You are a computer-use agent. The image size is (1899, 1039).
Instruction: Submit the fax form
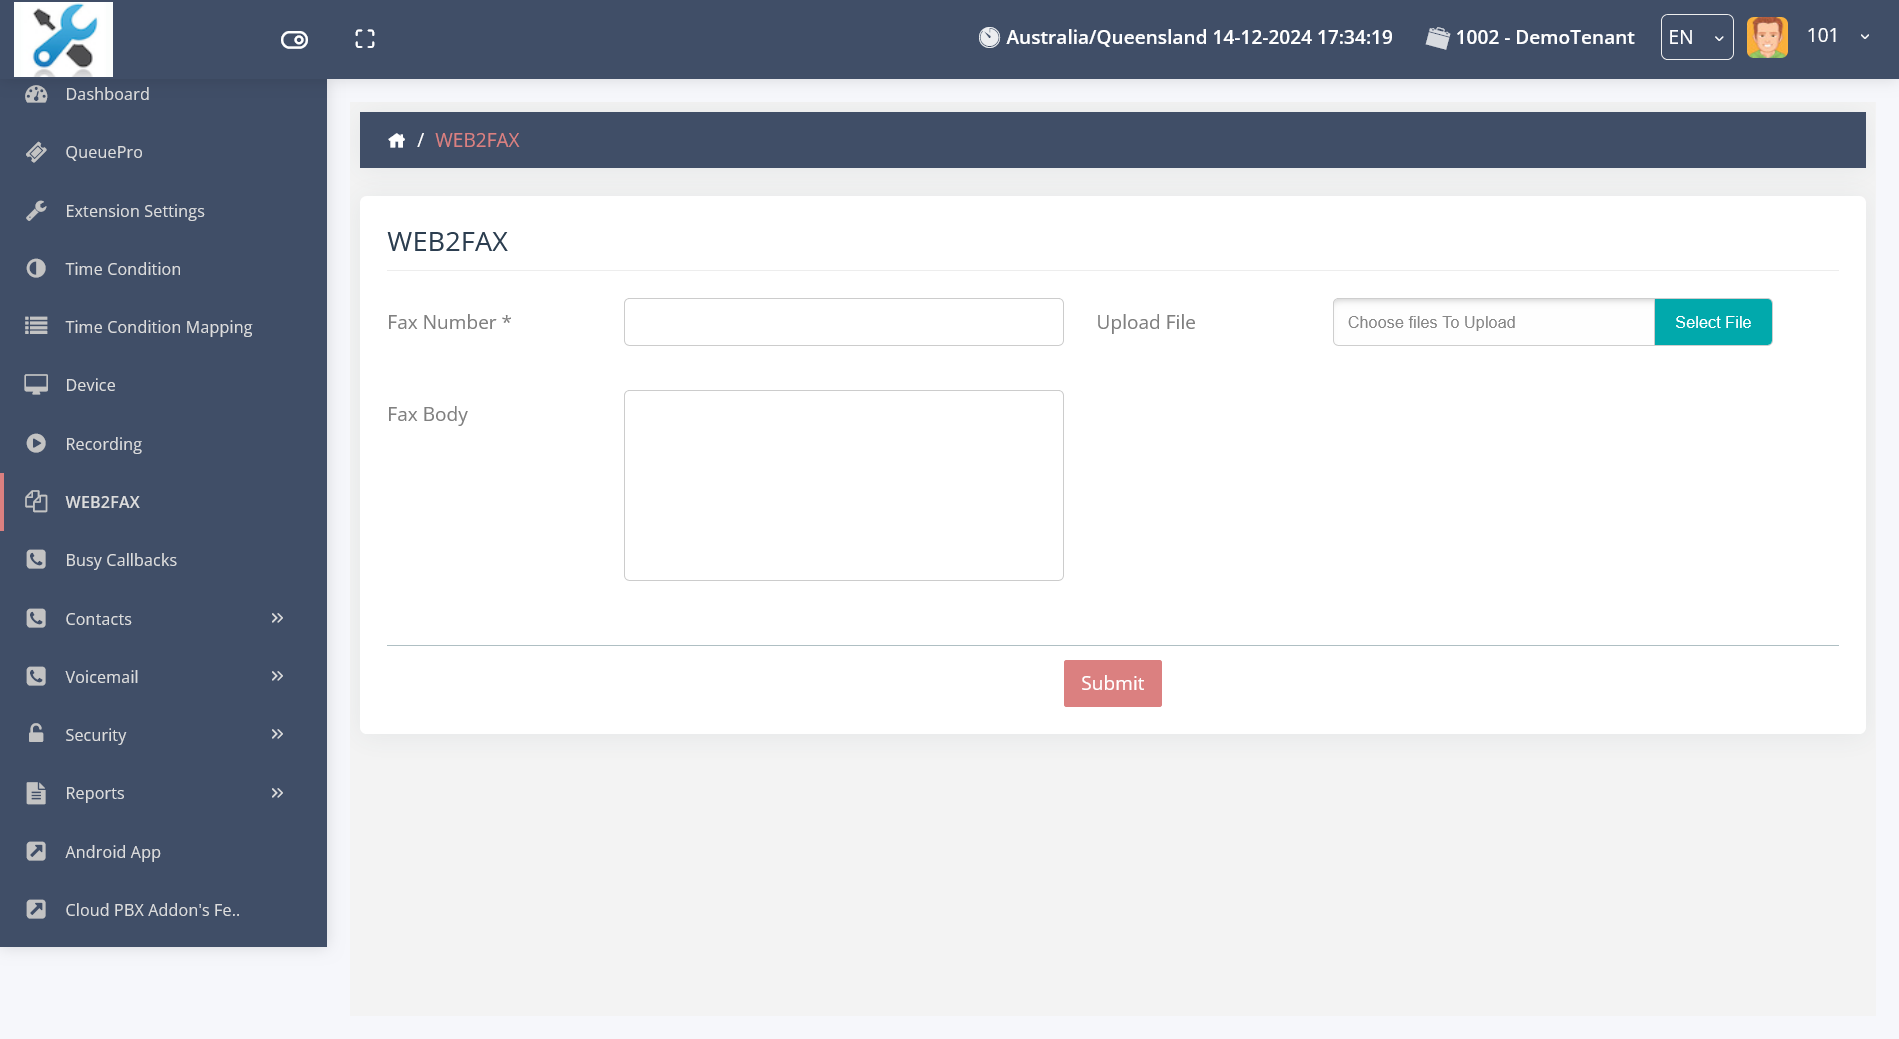pos(1112,683)
